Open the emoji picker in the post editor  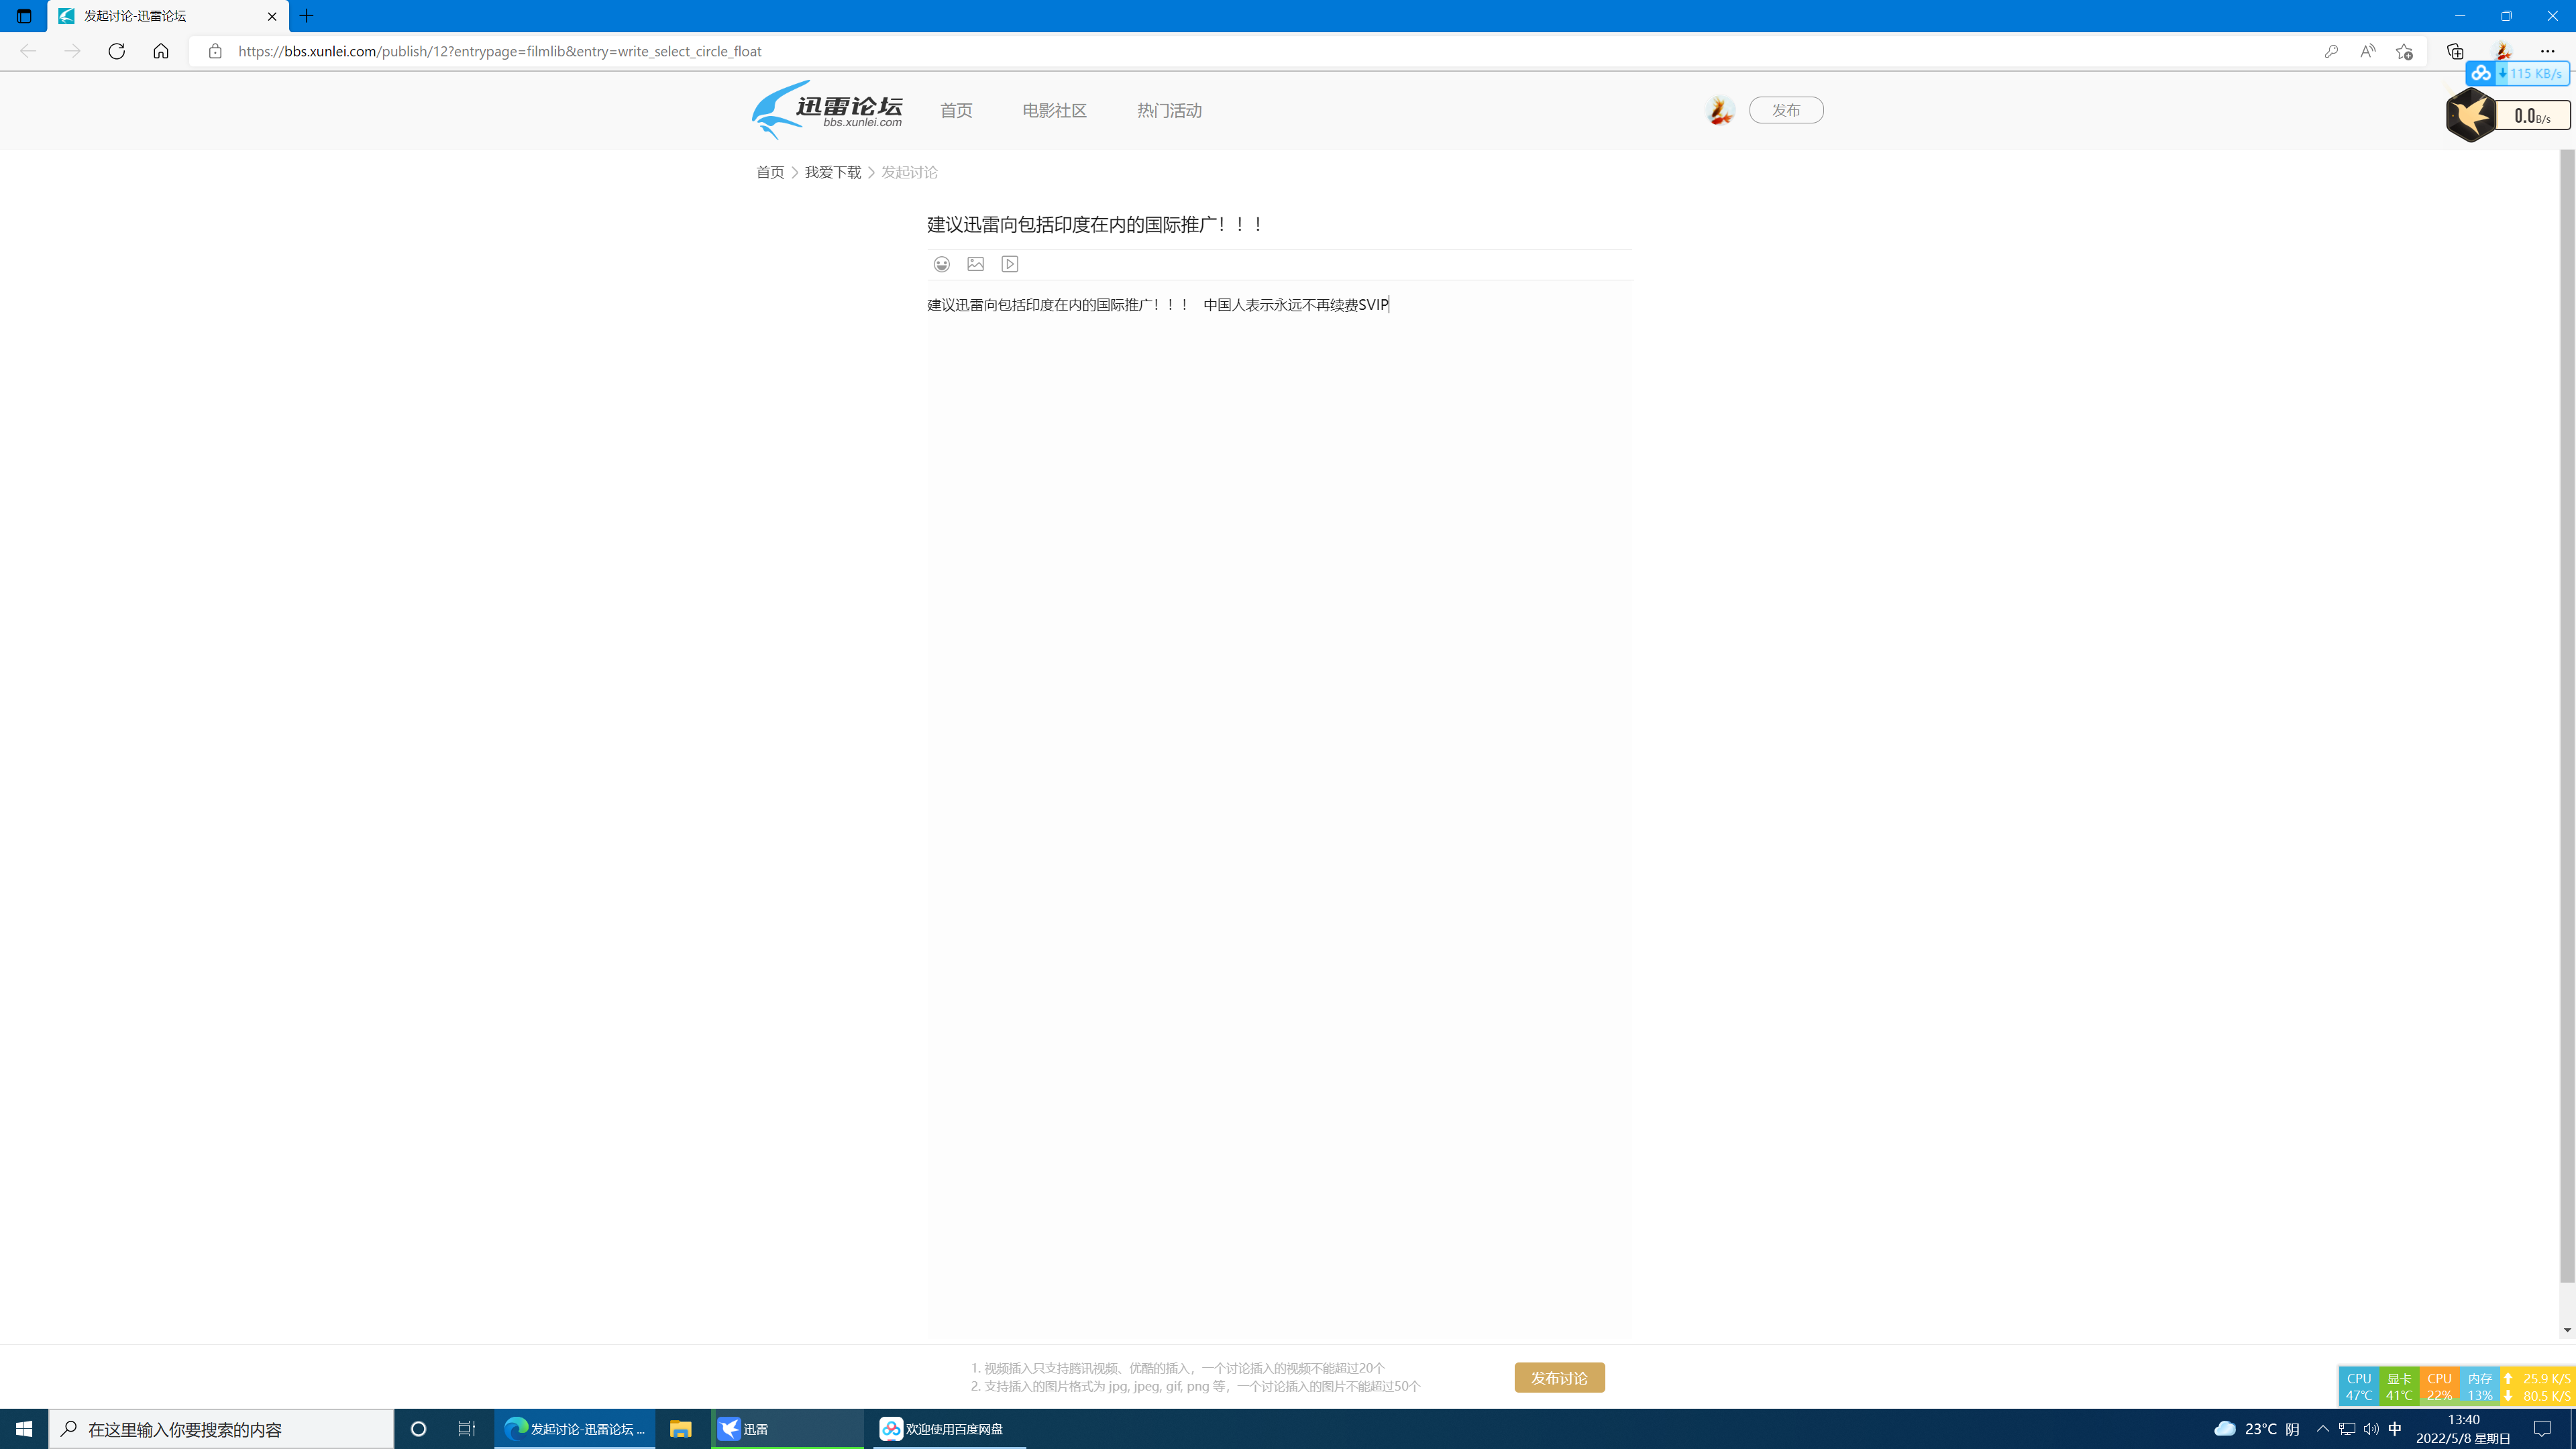[x=941, y=264]
